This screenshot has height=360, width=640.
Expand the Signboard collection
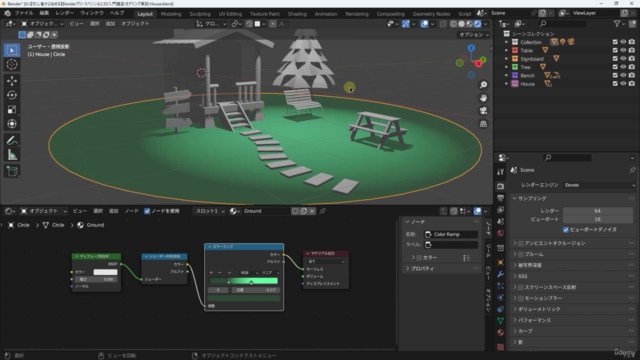507,59
